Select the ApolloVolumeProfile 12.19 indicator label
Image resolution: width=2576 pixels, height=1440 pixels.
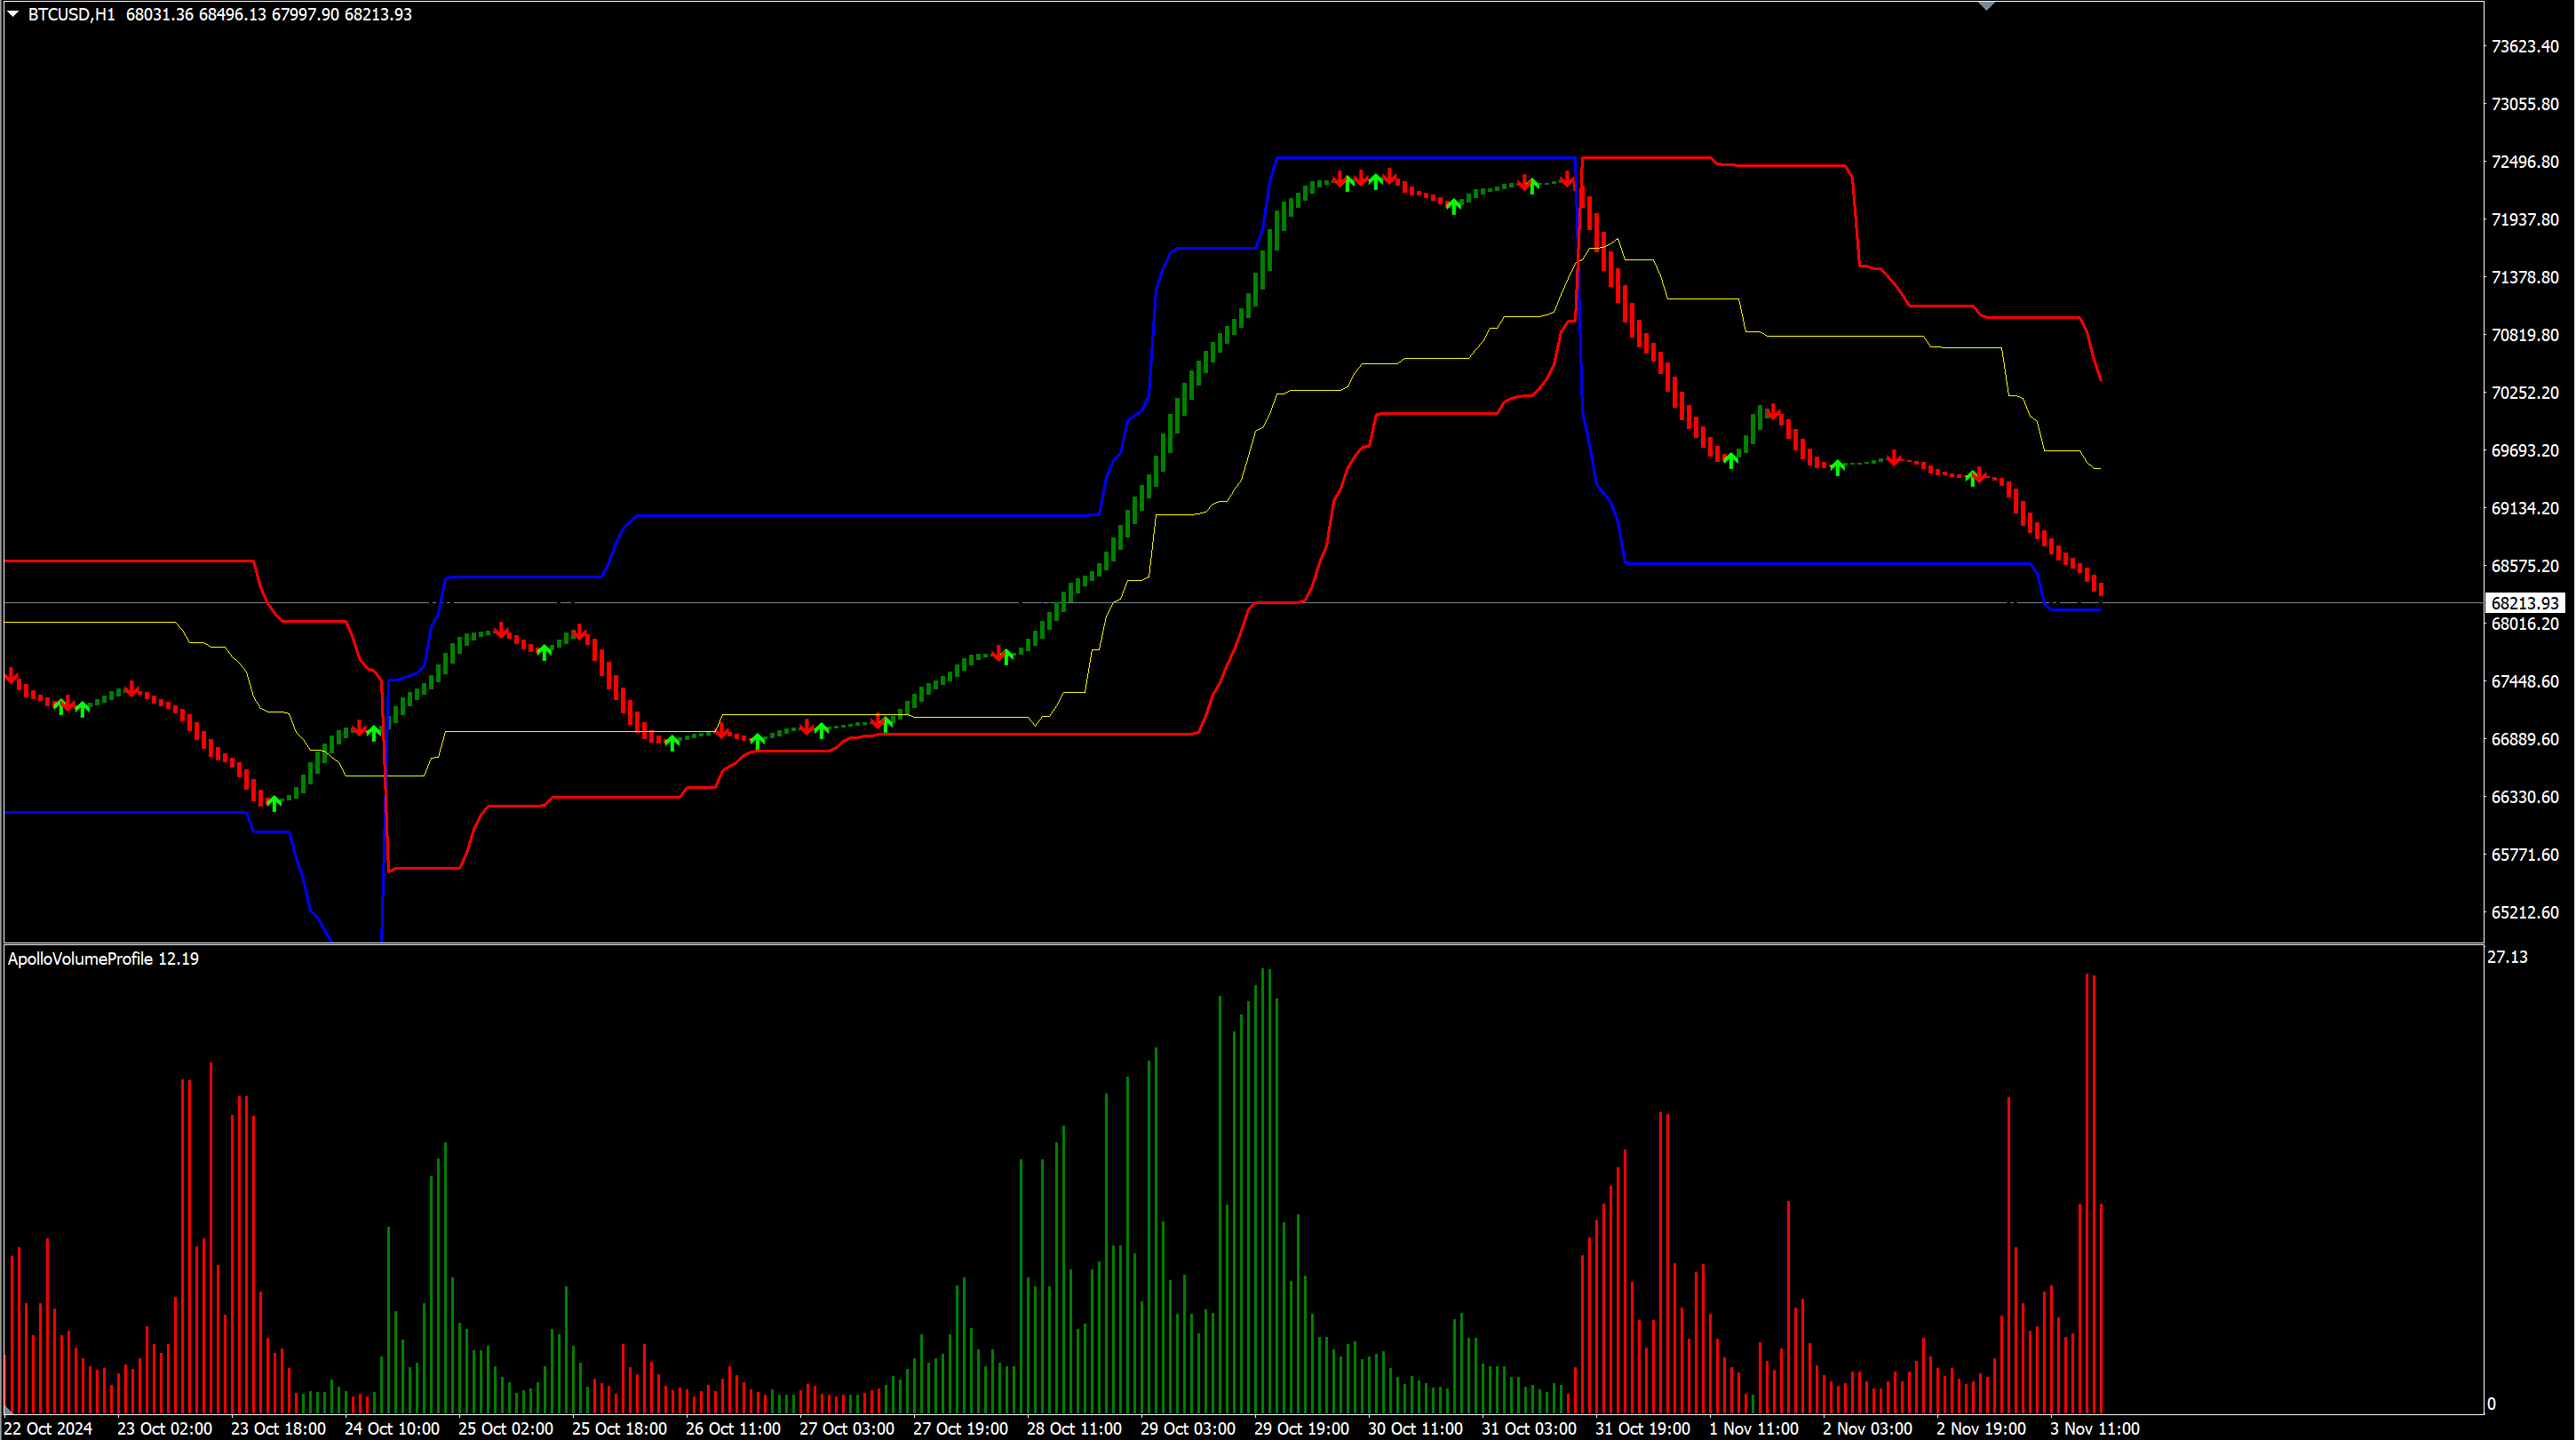[x=103, y=958]
